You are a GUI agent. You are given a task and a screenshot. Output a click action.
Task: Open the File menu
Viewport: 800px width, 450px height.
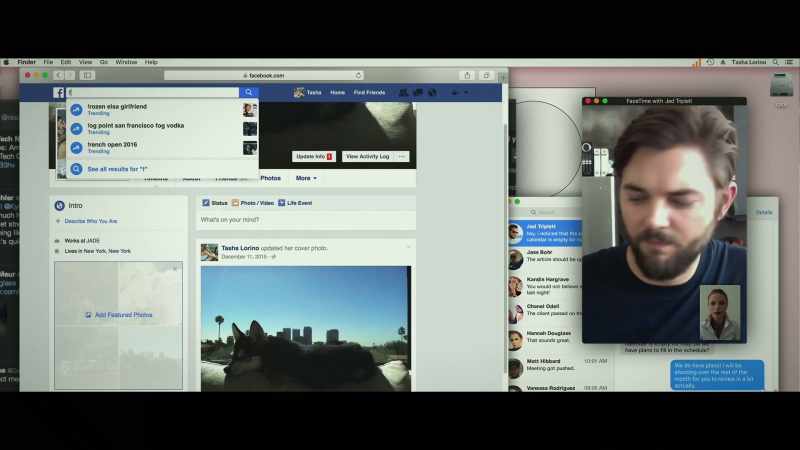pyautogui.click(x=48, y=62)
